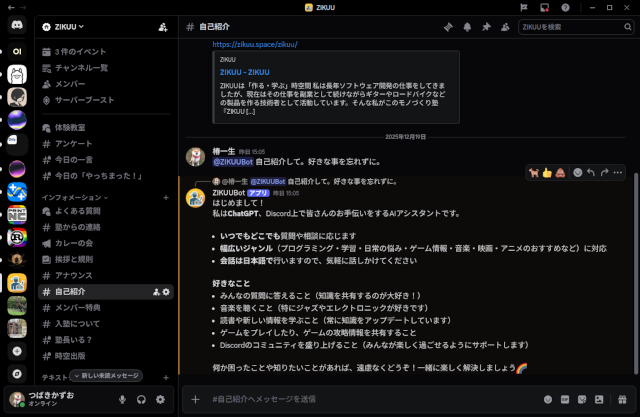Open notification settings bell icon
Screen dimensions: 640x417
(466, 27)
